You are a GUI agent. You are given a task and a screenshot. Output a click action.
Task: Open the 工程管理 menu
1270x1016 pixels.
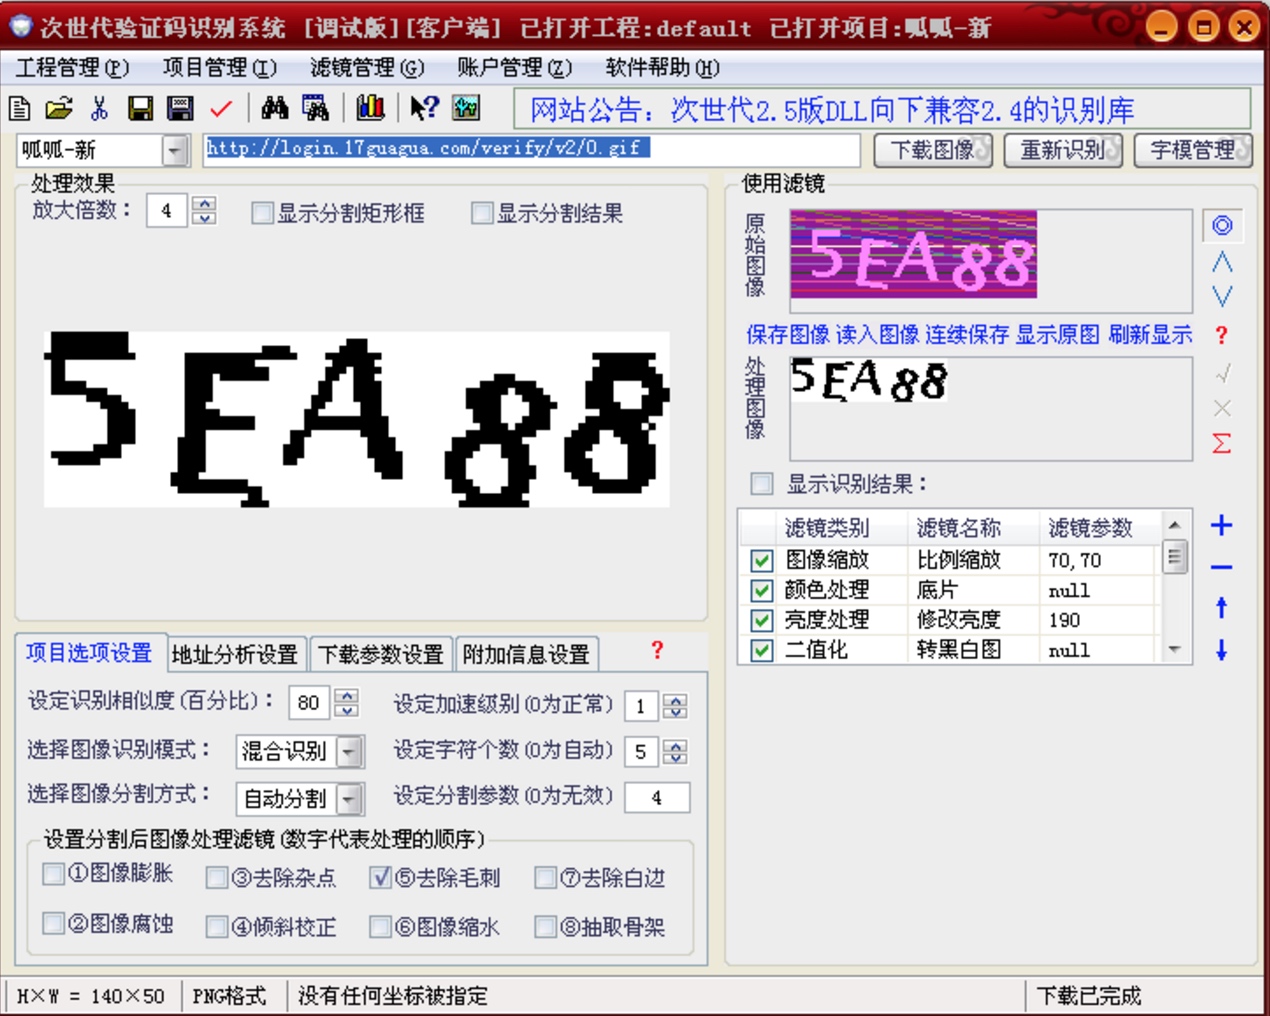[x=72, y=68]
